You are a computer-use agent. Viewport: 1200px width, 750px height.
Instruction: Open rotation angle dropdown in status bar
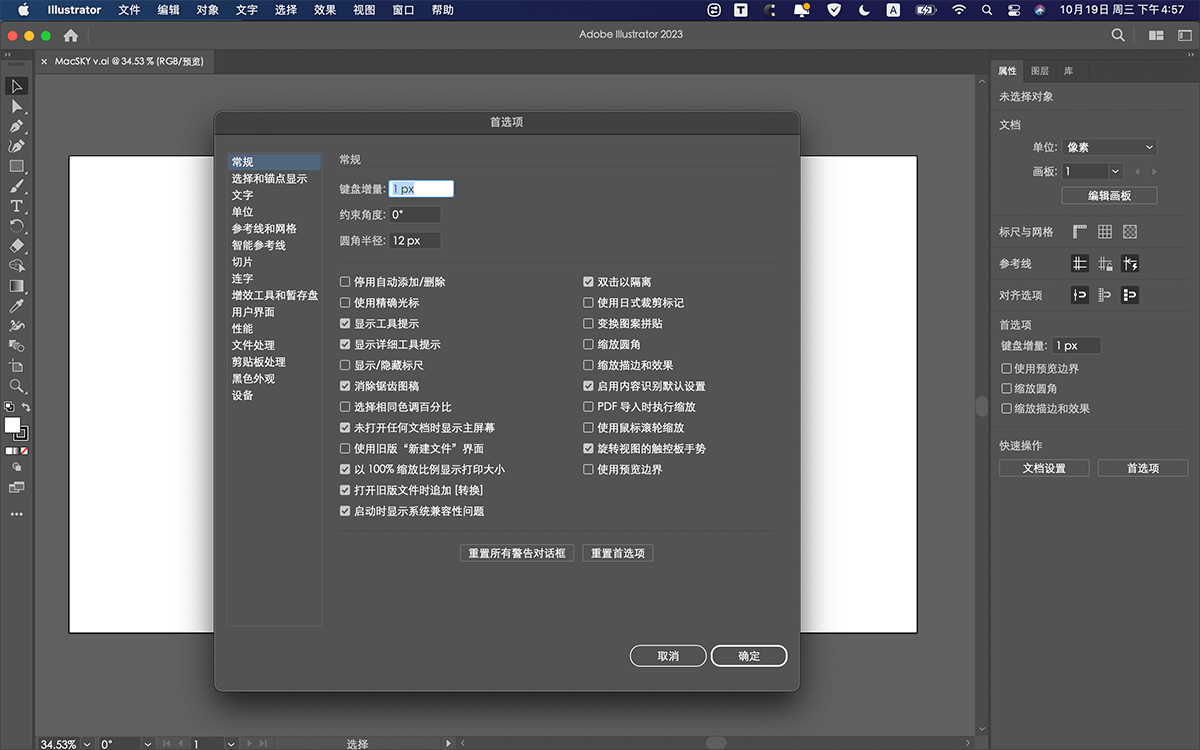coord(148,744)
